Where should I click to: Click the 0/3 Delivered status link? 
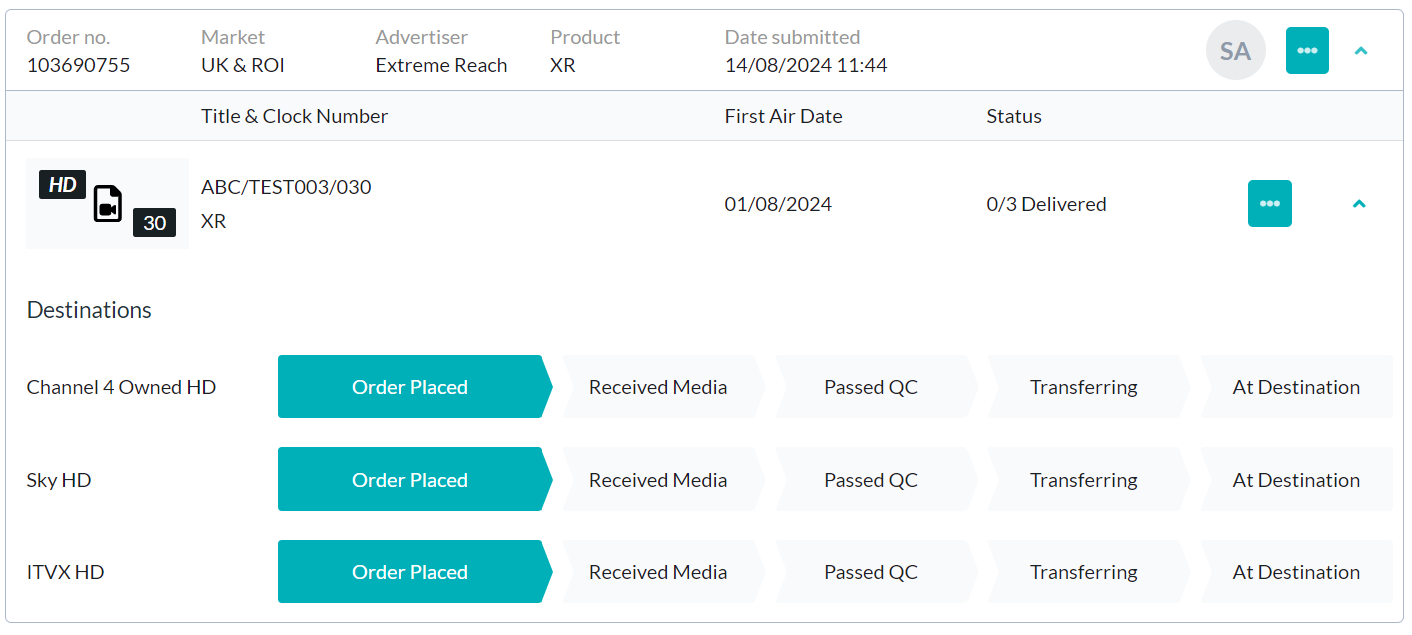pos(1046,203)
